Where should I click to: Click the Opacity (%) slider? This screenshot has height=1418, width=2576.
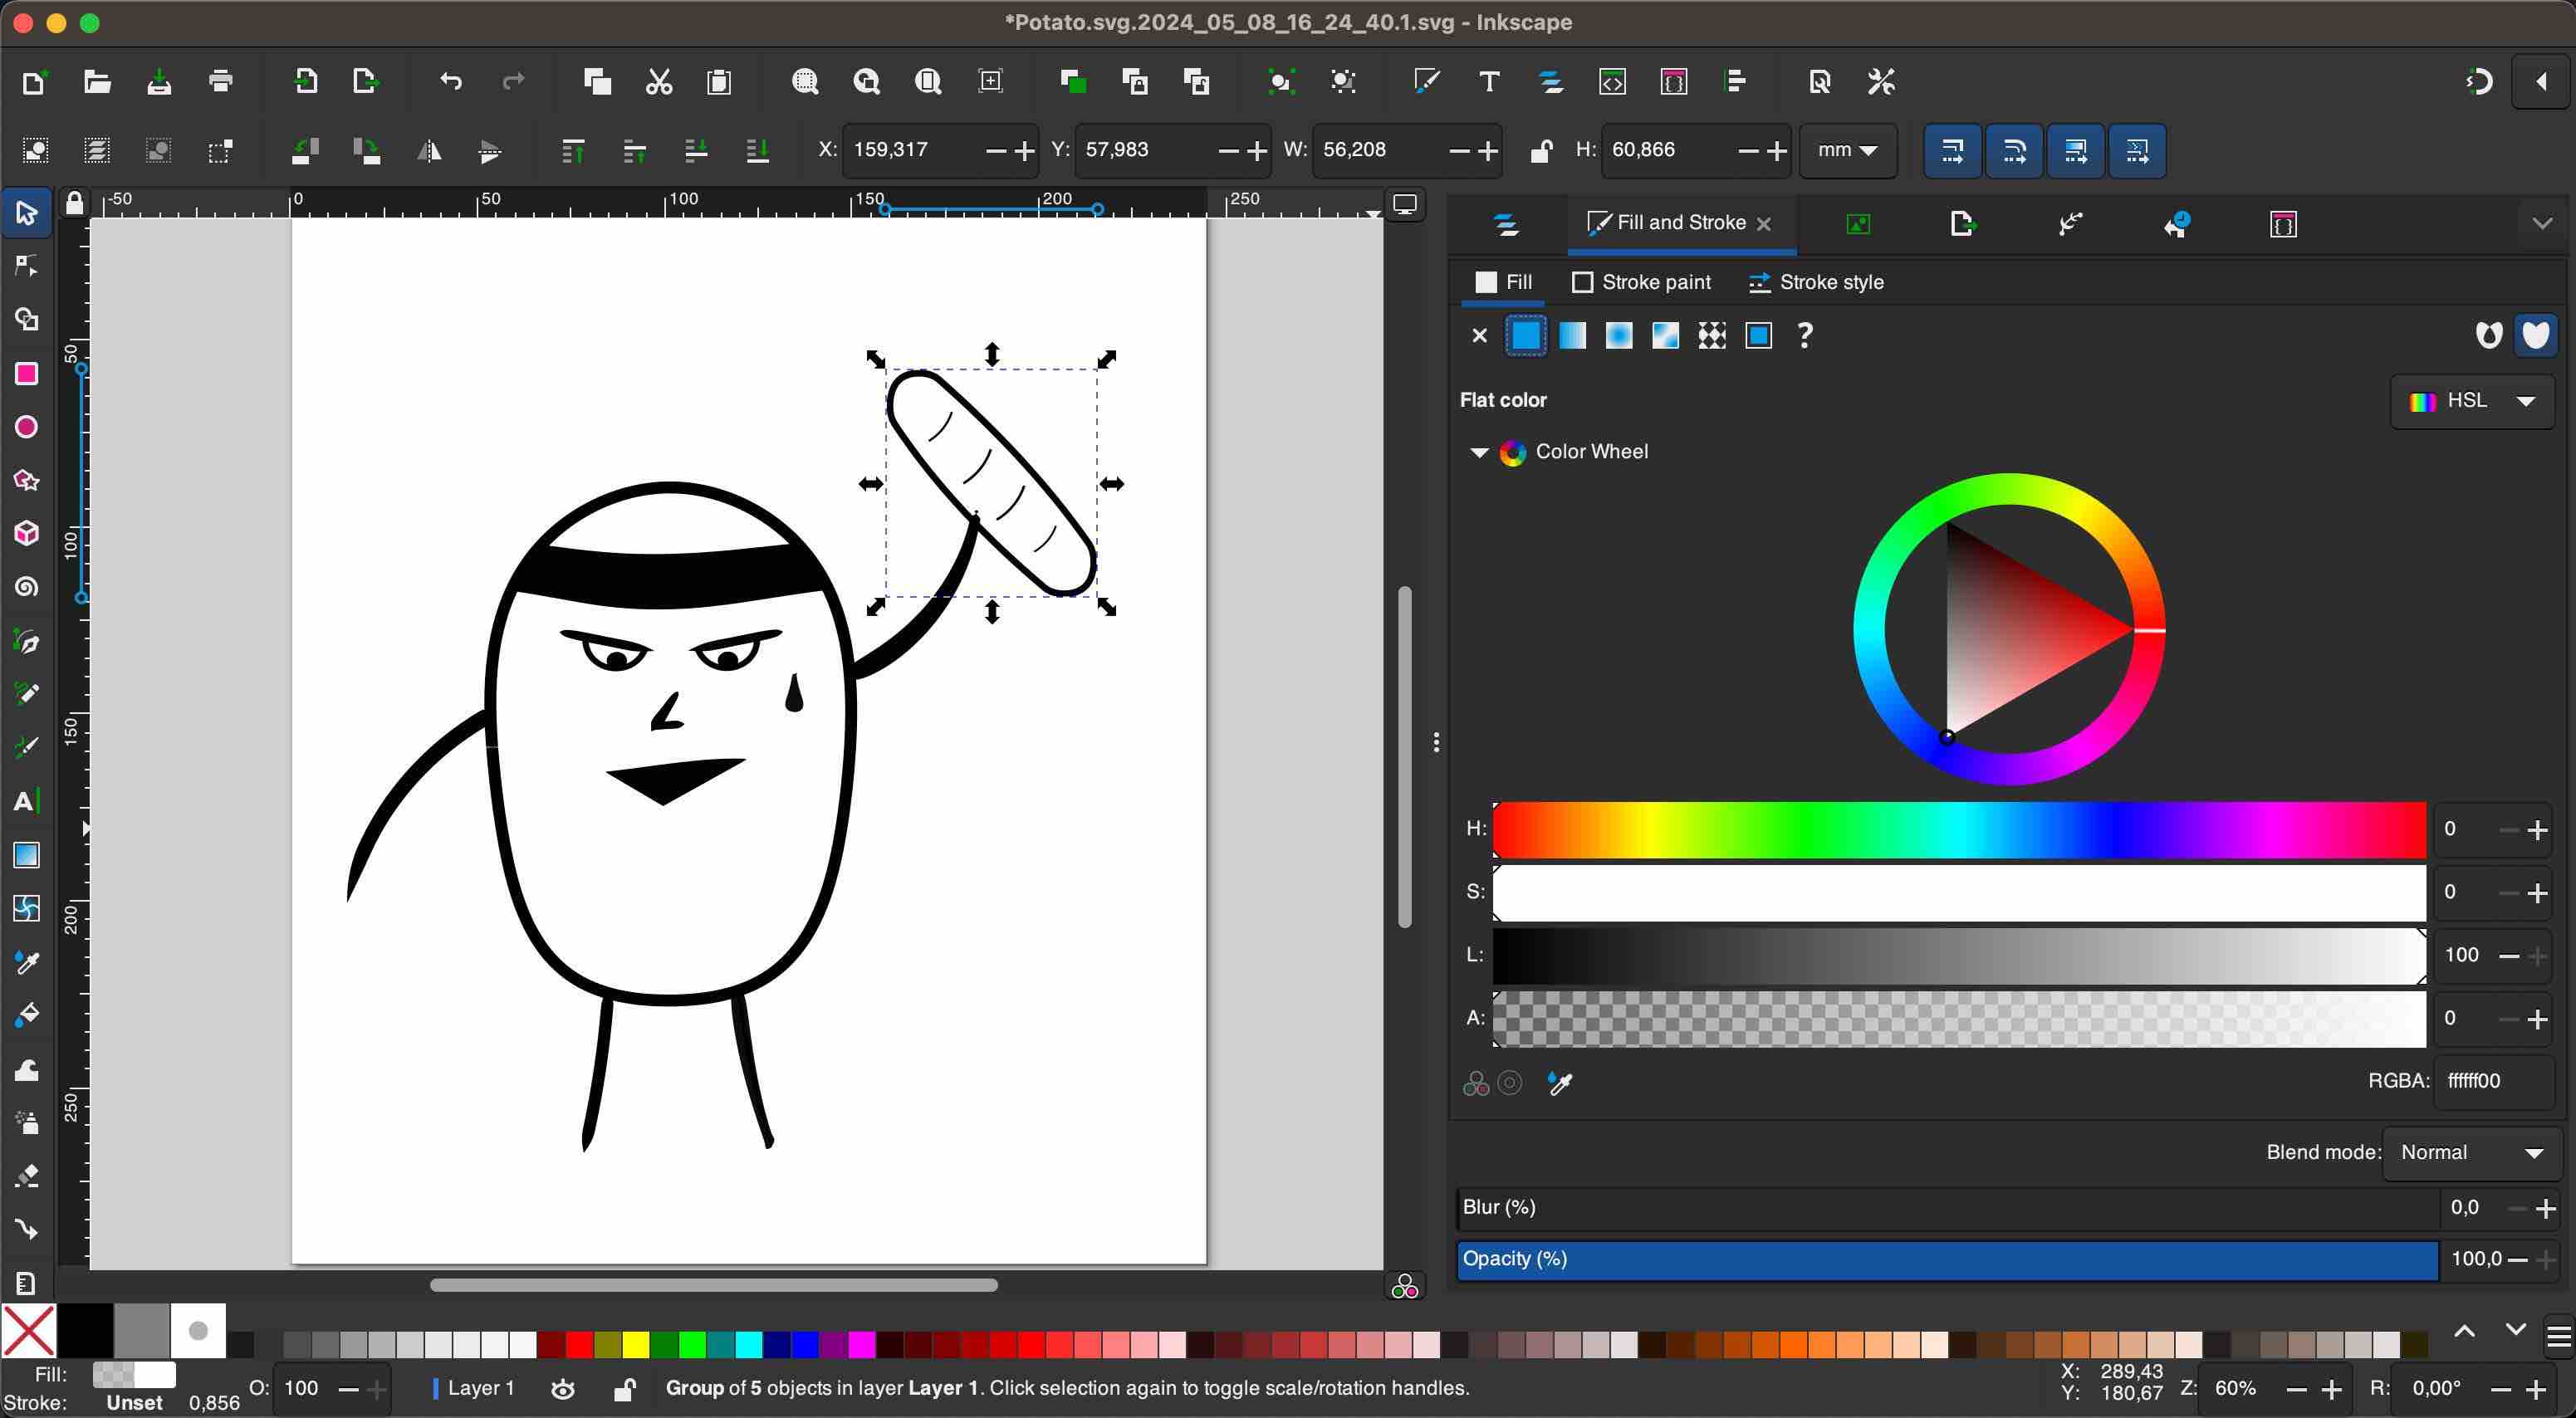coord(1947,1260)
